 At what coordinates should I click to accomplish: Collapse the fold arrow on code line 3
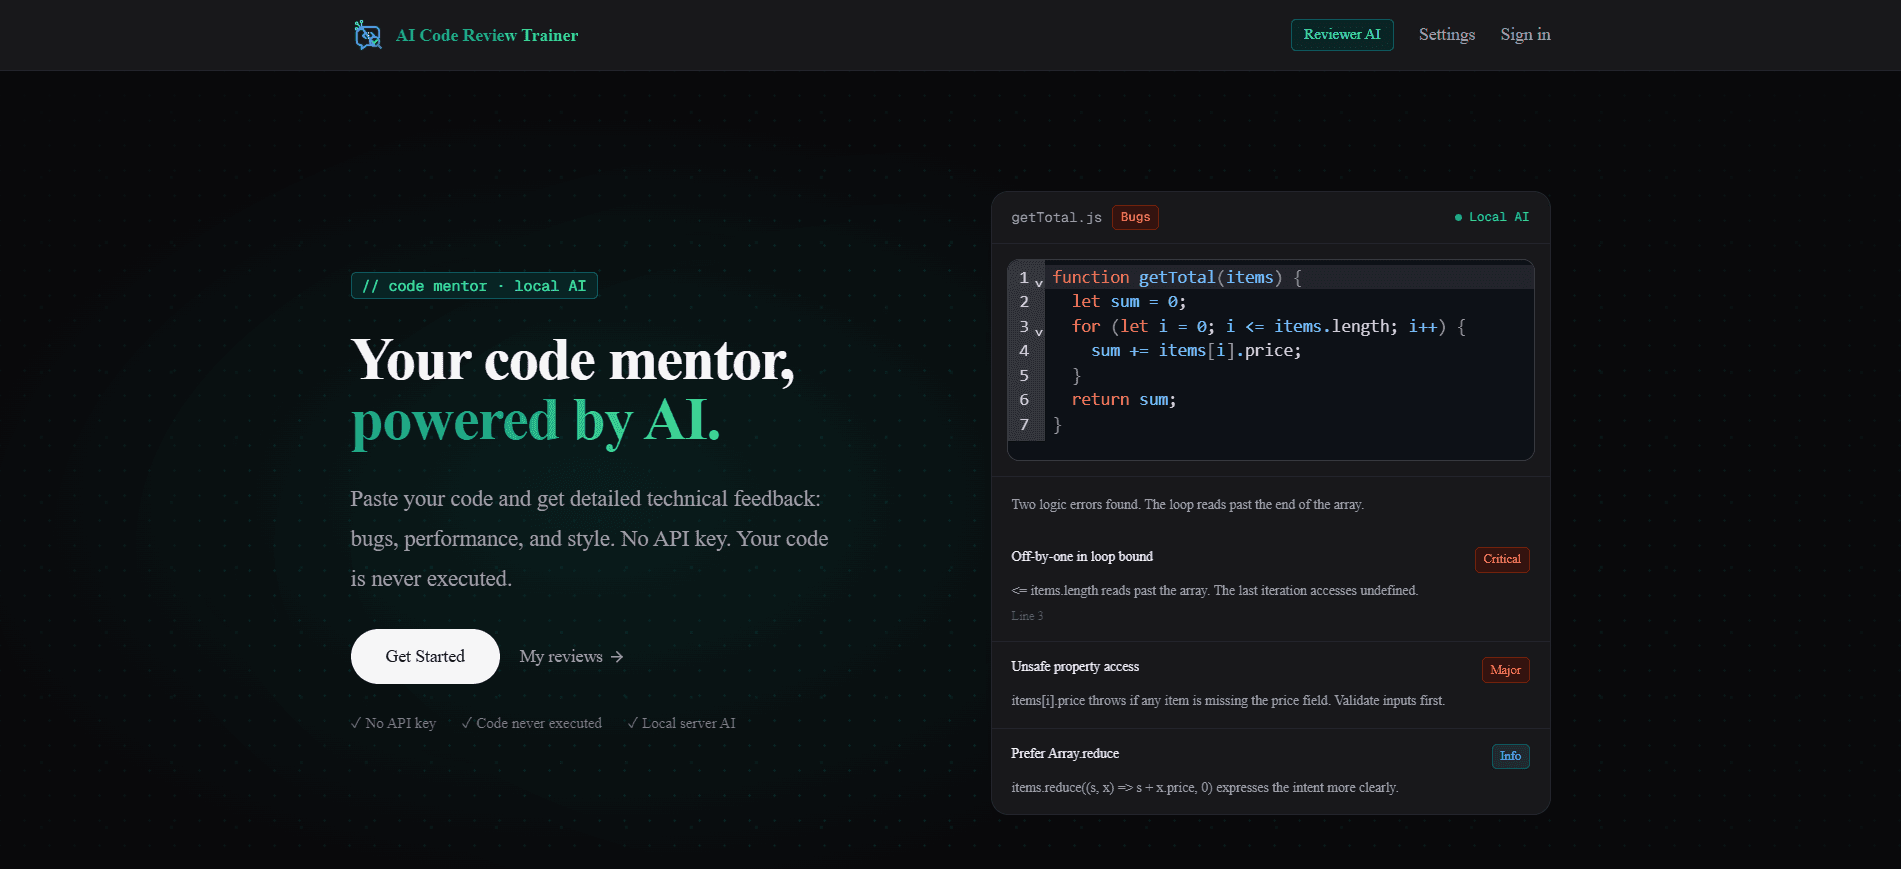pos(1039,332)
